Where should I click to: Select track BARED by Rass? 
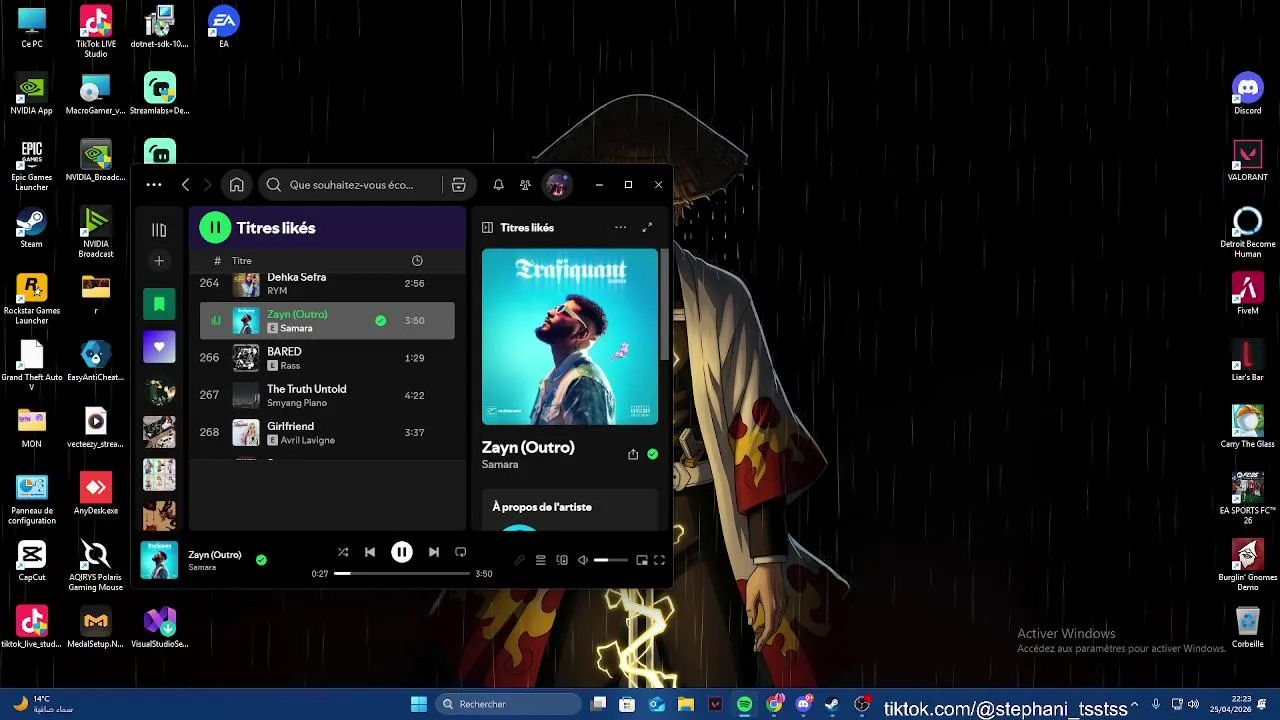coord(327,358)
